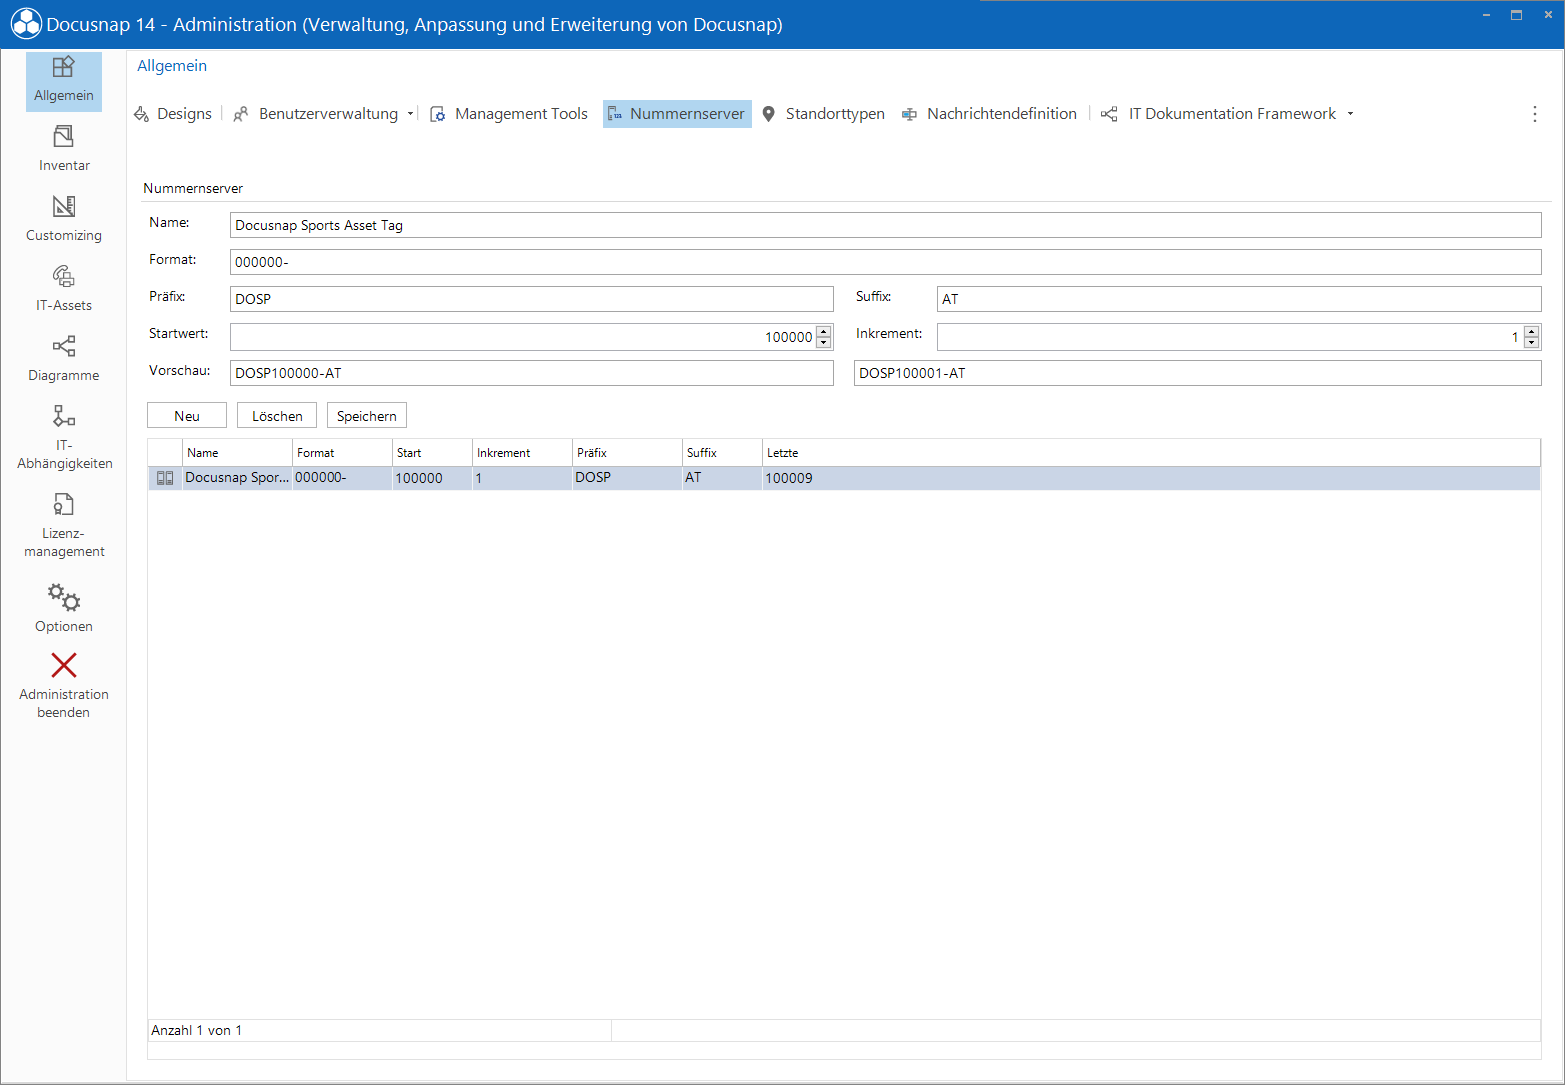Viewport: 1565px width, 1085px height.
Task: Open the Customizing sidebar section
Action: 64,219
